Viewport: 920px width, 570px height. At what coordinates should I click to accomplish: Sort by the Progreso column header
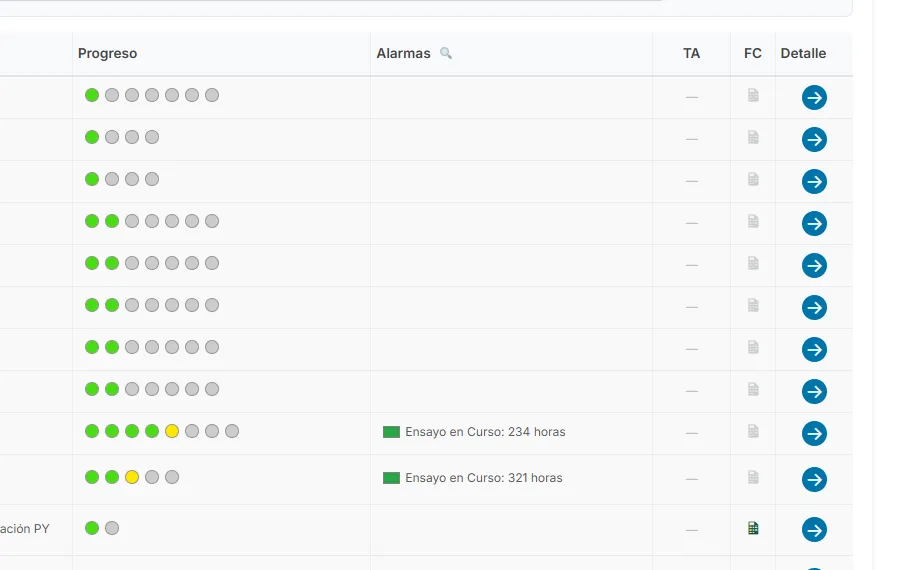click(x=107, y=53)
